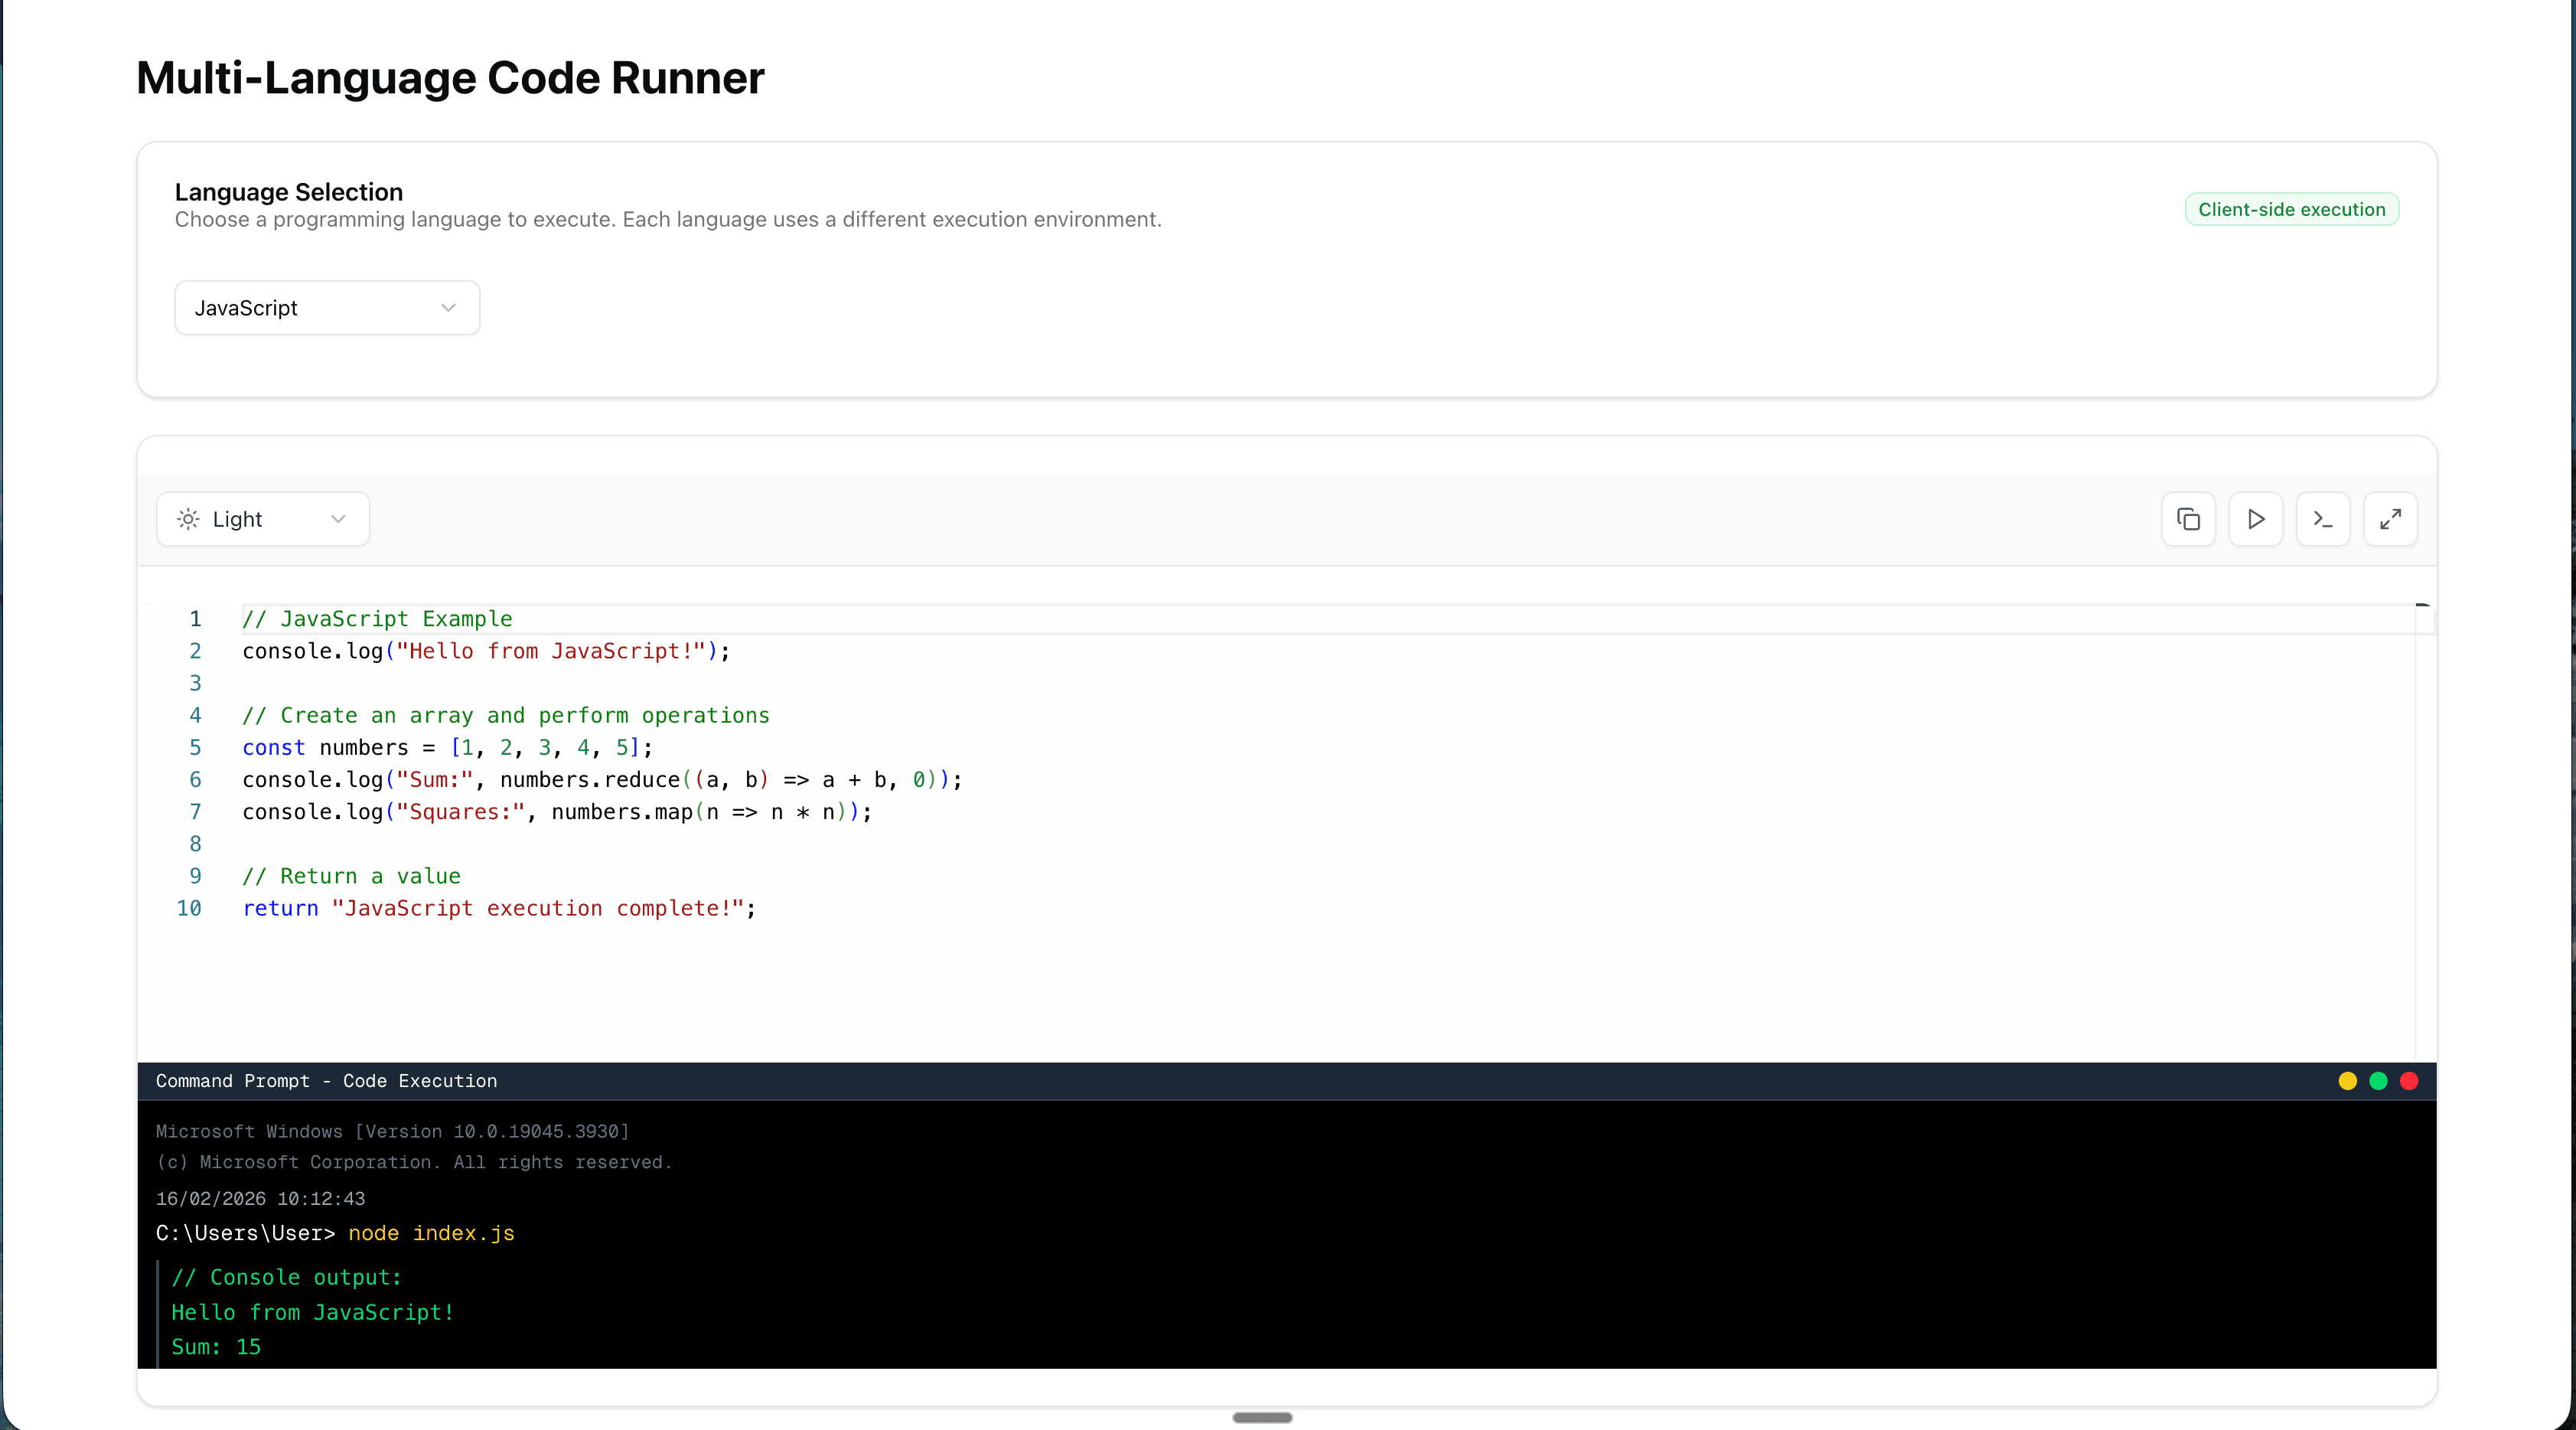Image resolution: width=2576 pixels, height=1430 pixels.
Task: Open the Light theme dropdown
Action: pos(262,519)
